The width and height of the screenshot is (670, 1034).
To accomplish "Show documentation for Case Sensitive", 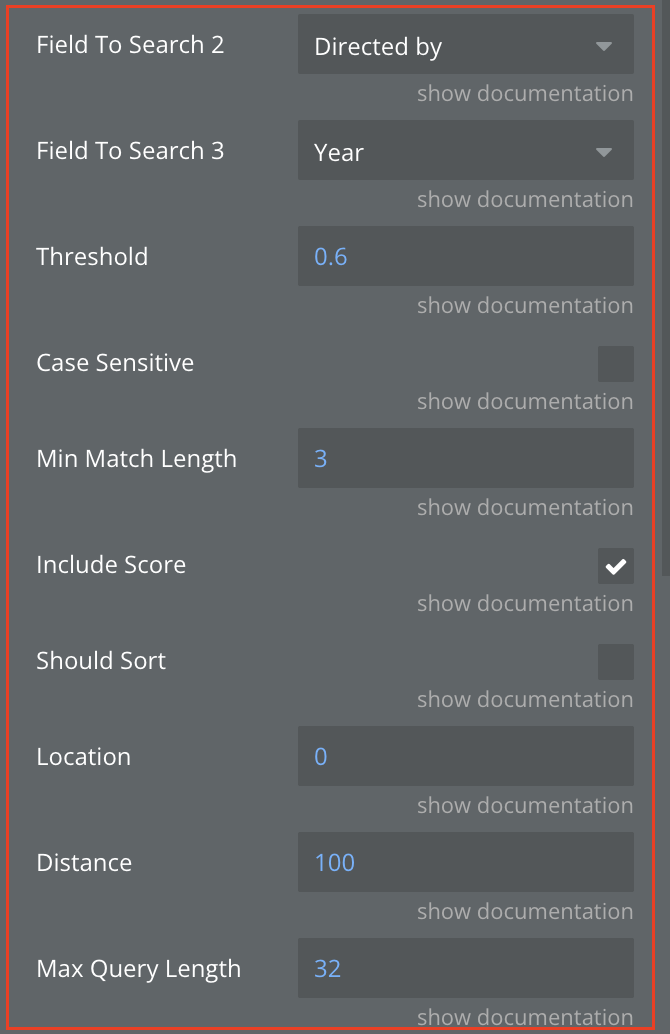I will 525,402.
